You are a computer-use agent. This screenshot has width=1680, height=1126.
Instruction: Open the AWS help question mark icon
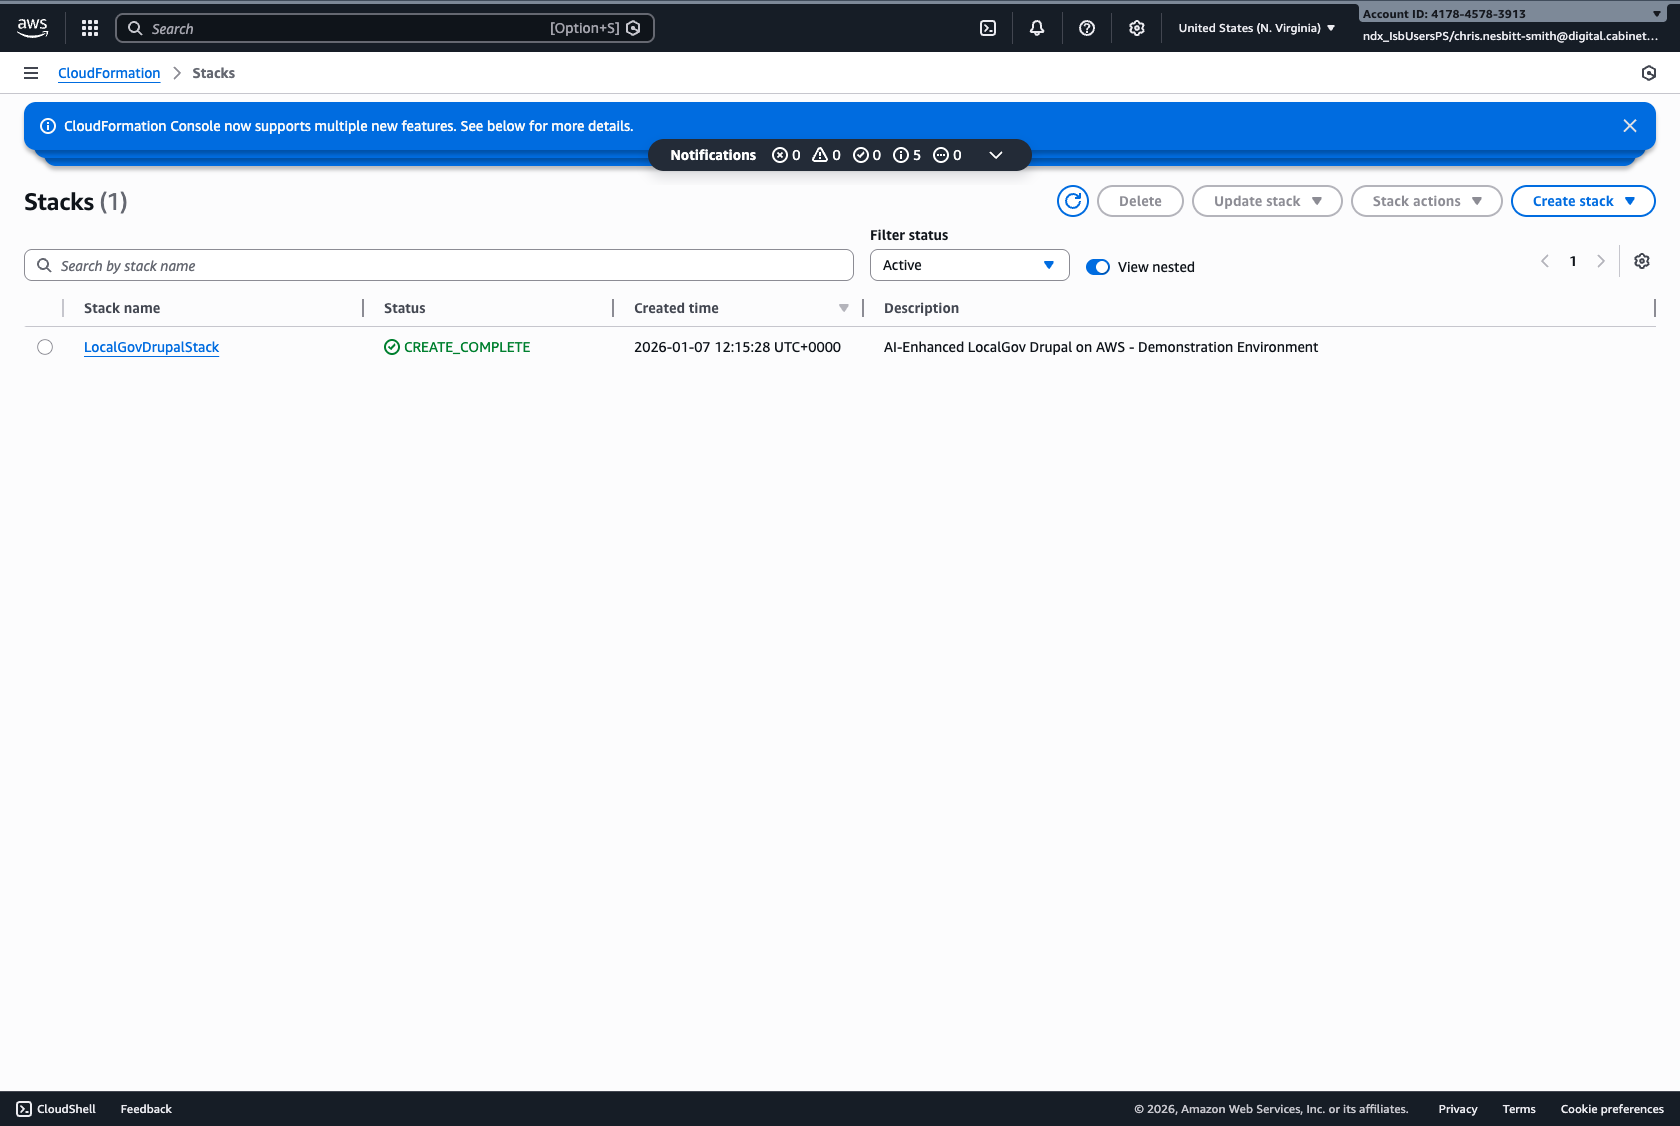coord(1086,27)
